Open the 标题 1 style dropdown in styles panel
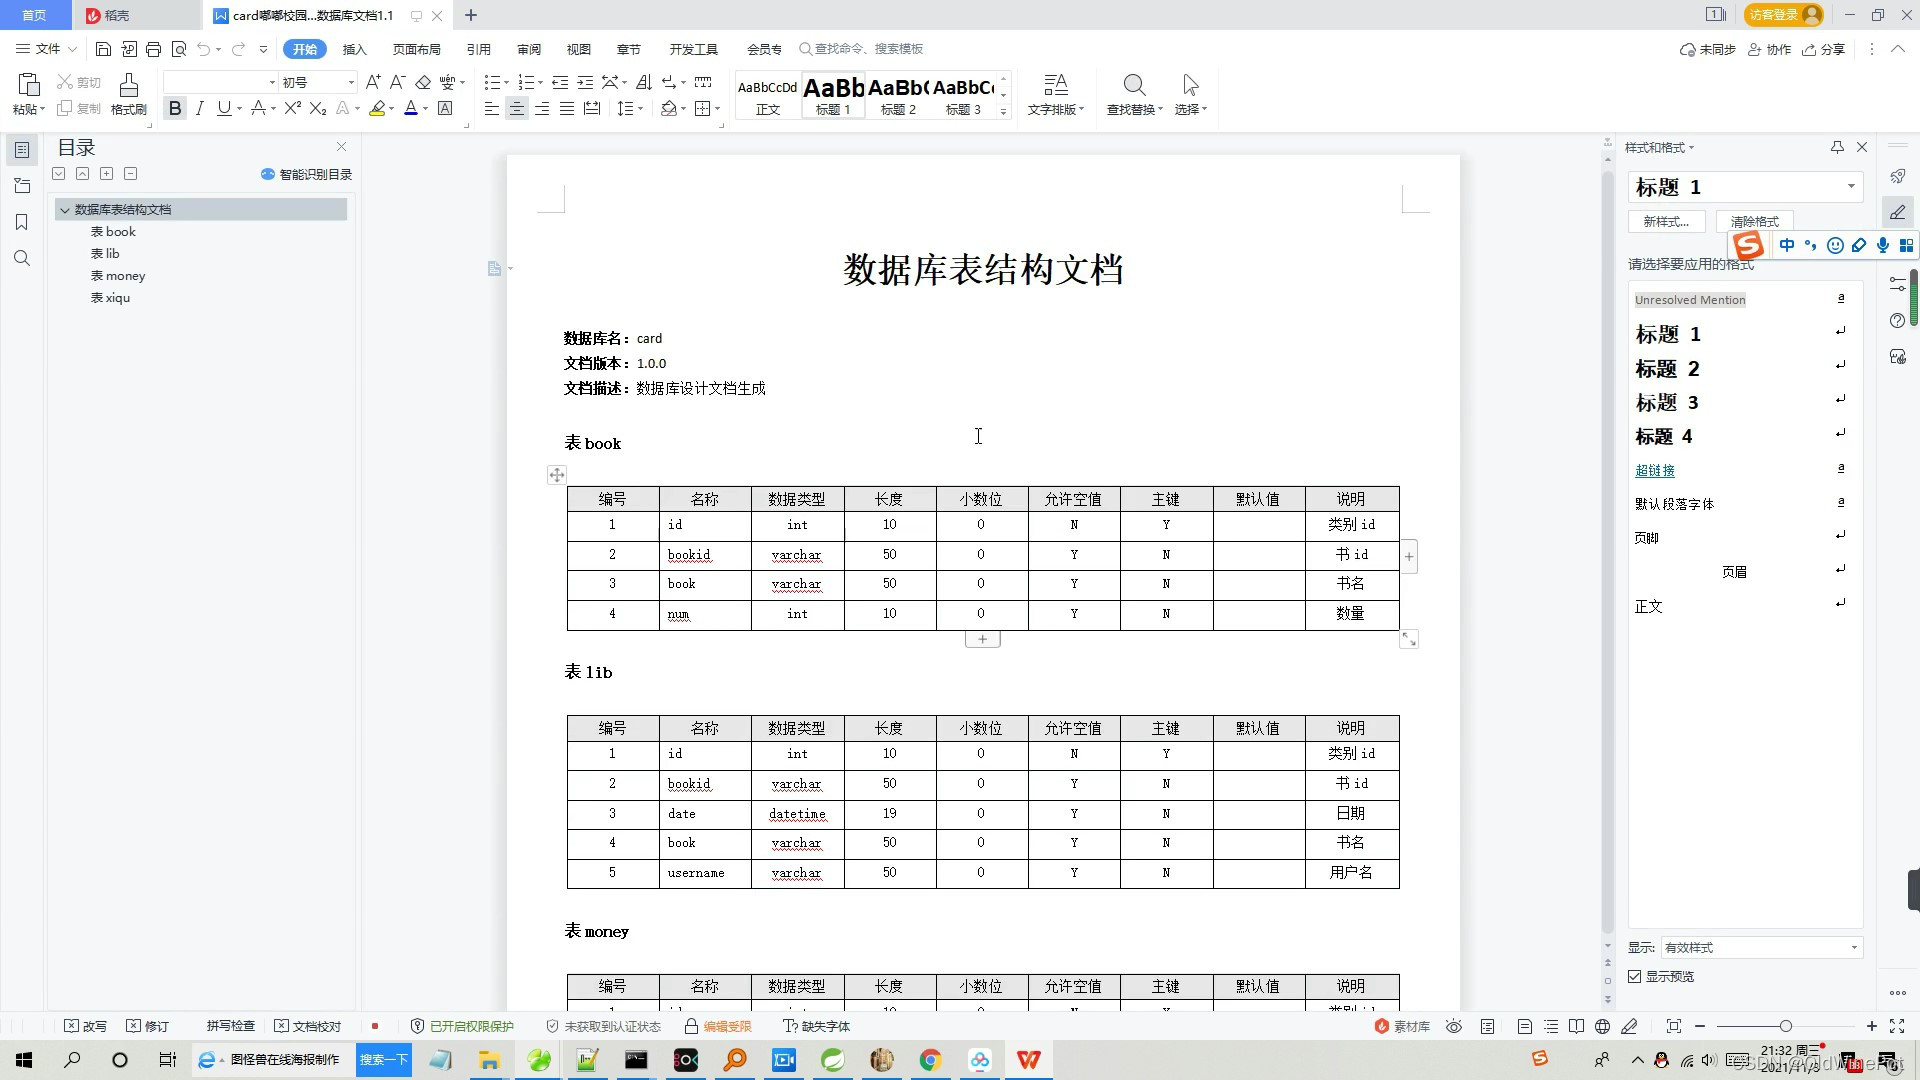The image size is (1920, 1080). tap(1850, 187)
